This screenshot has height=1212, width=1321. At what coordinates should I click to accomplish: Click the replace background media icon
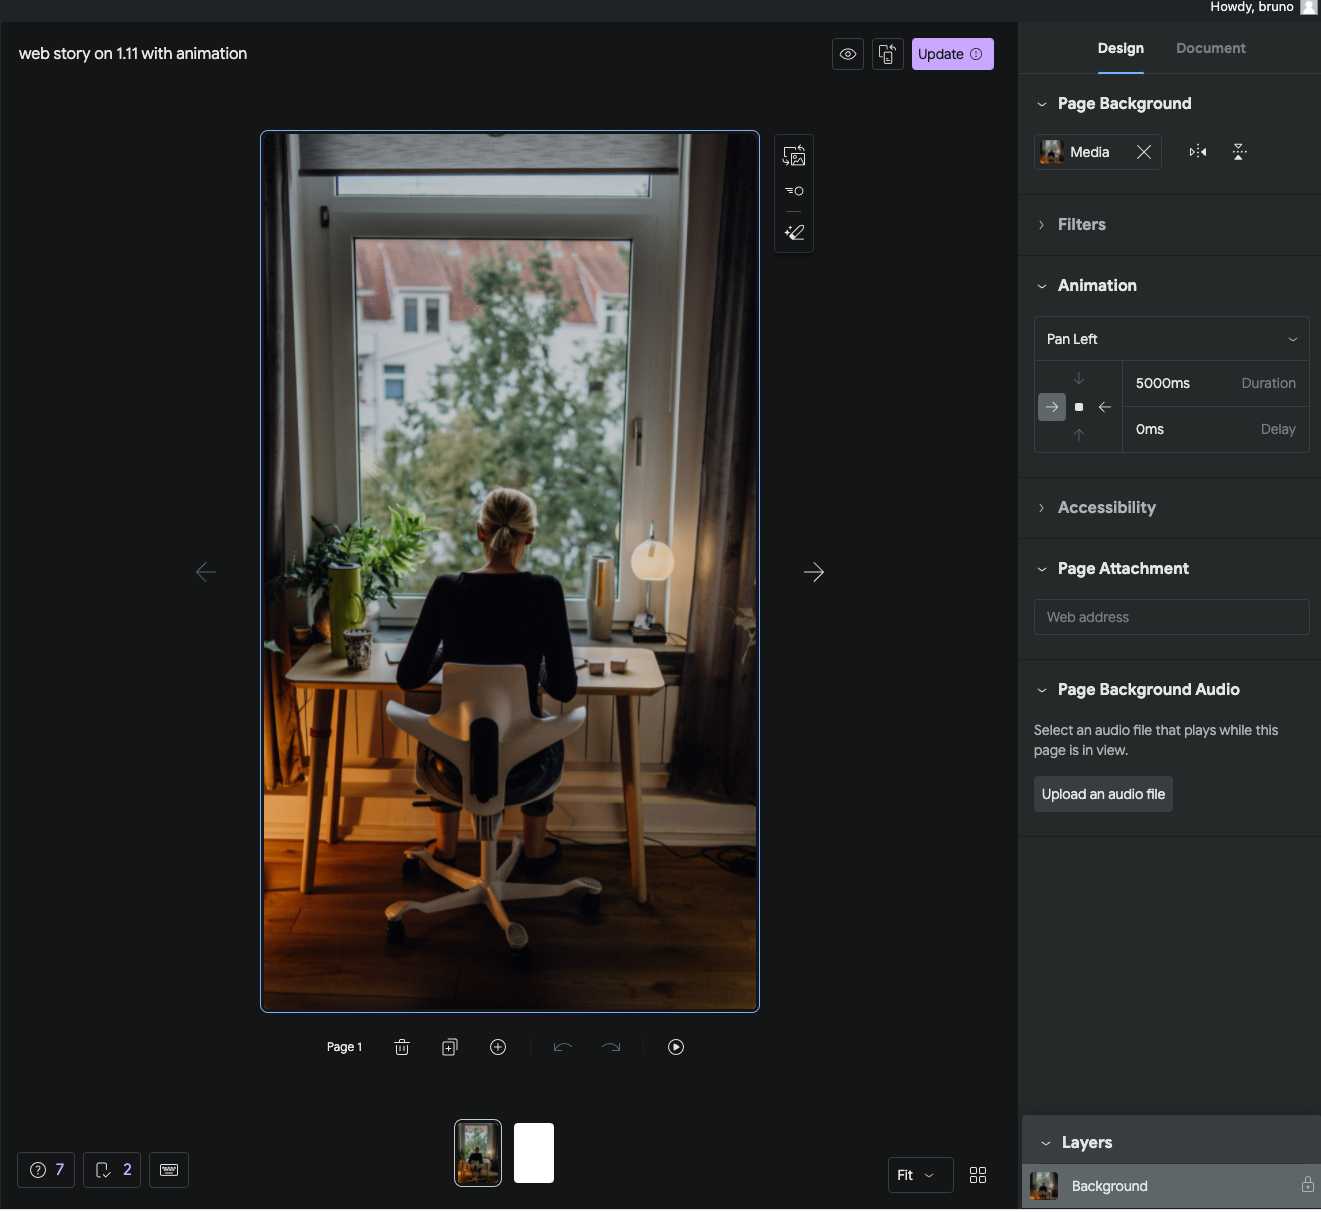[x=793, y=155]
